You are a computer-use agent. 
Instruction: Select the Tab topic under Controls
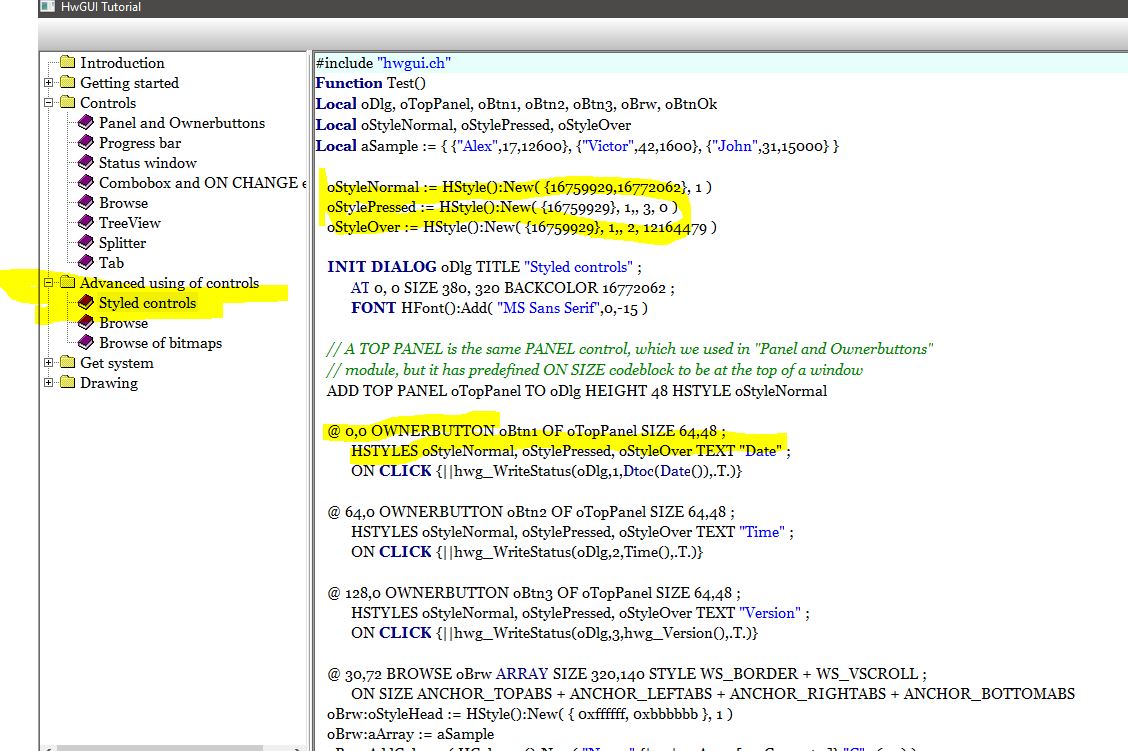point(111,263)
